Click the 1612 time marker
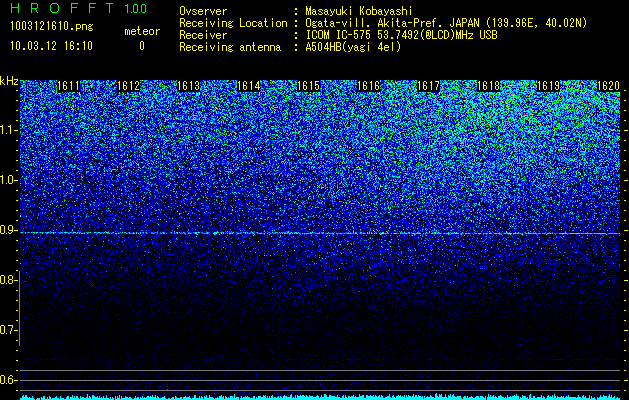 (x=128, y=86)
